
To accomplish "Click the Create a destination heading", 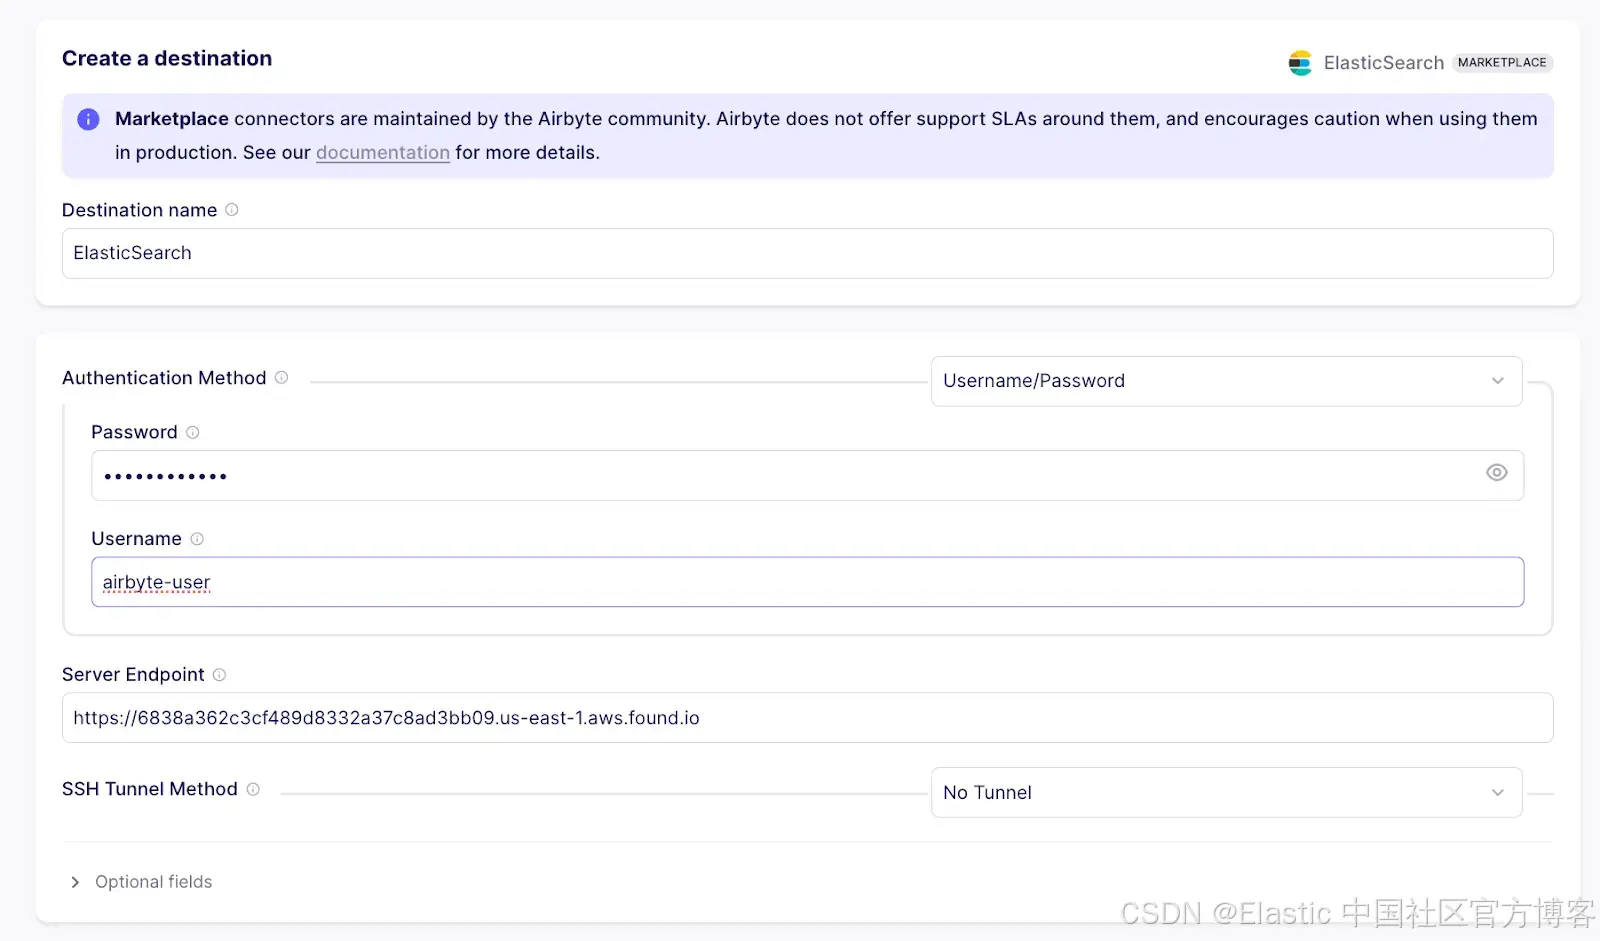I will (167, 59).
